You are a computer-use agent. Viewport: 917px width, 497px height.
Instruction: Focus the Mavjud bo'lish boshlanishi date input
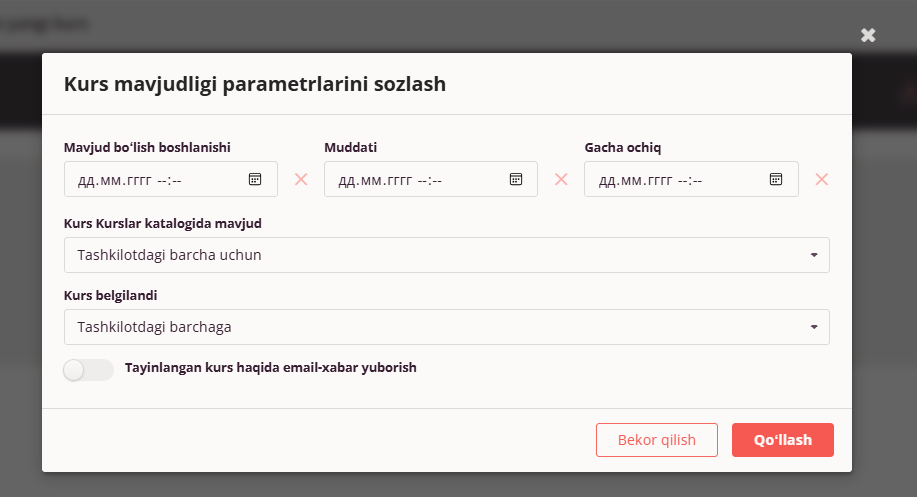coord(171,179)
